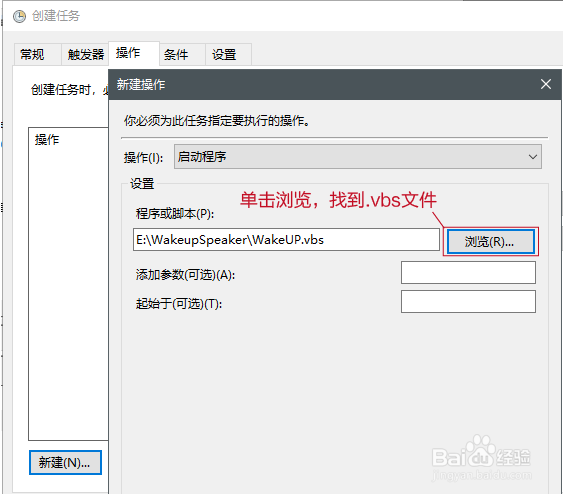This screenshot has width=563, height=495.
Task: Focus the 起始于(可选) input field
Action: pyautogui.click(x=468, y=302)
